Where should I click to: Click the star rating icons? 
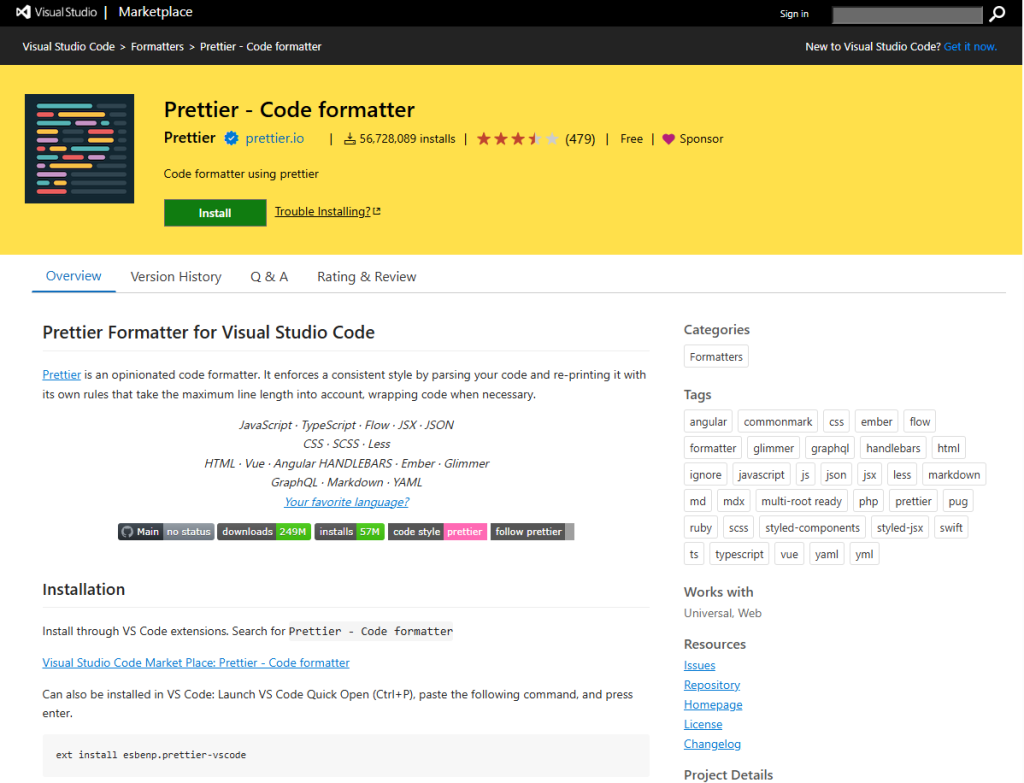tap(517, 138)
